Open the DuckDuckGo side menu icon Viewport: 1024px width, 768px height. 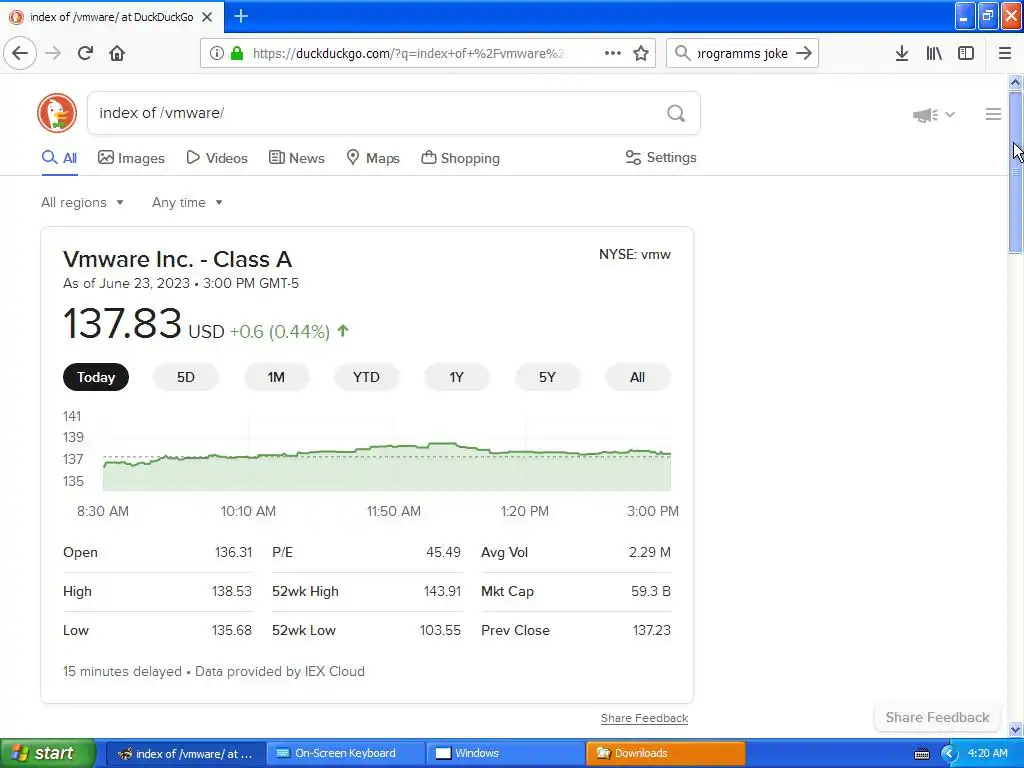tap(993, 114)
